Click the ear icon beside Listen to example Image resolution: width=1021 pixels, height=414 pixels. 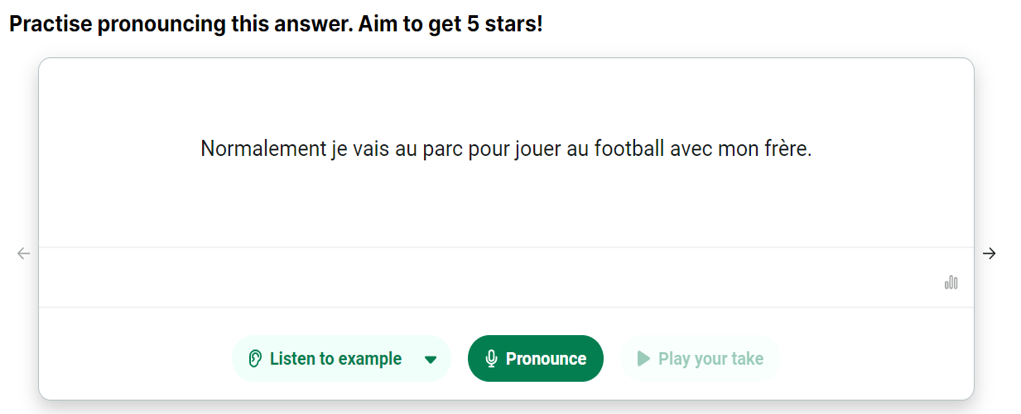coord(255,359)
